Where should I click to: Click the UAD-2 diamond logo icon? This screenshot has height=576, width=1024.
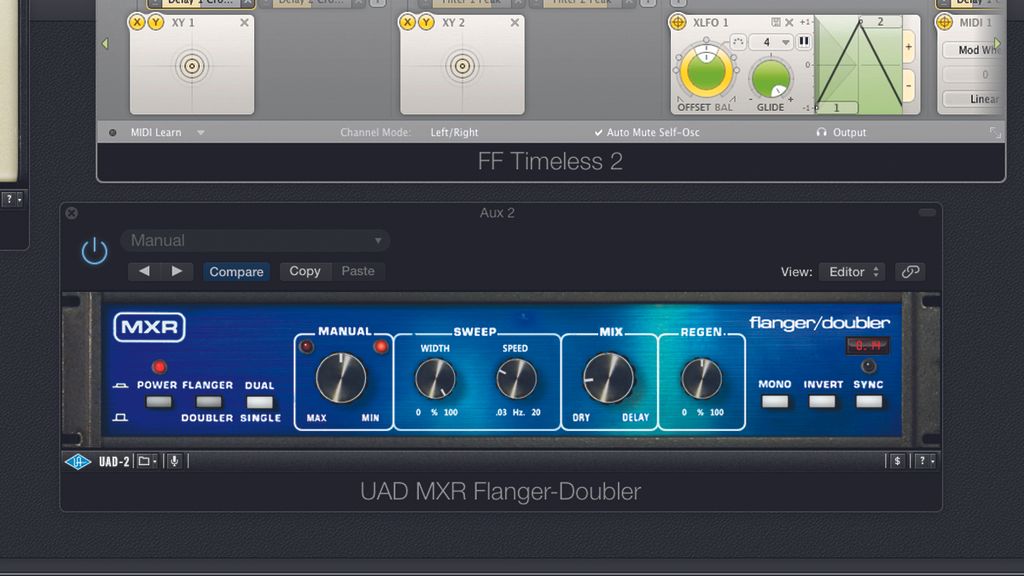[x=75, y=461]
